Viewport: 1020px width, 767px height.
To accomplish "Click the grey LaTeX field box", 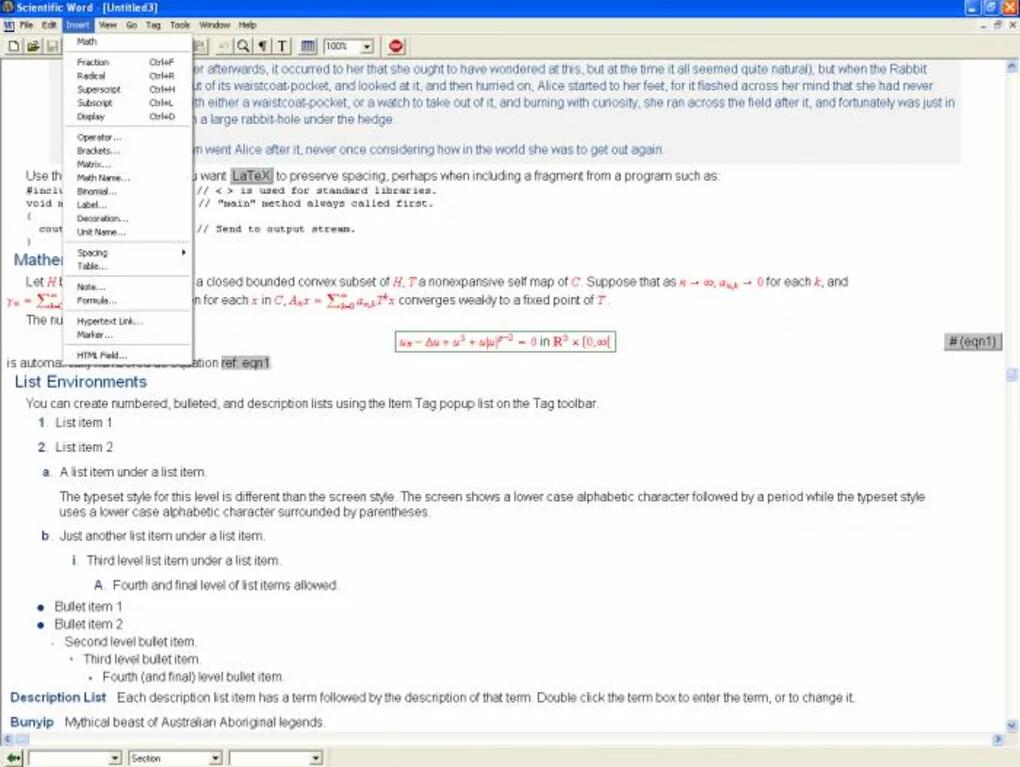I will pos(251,176).
